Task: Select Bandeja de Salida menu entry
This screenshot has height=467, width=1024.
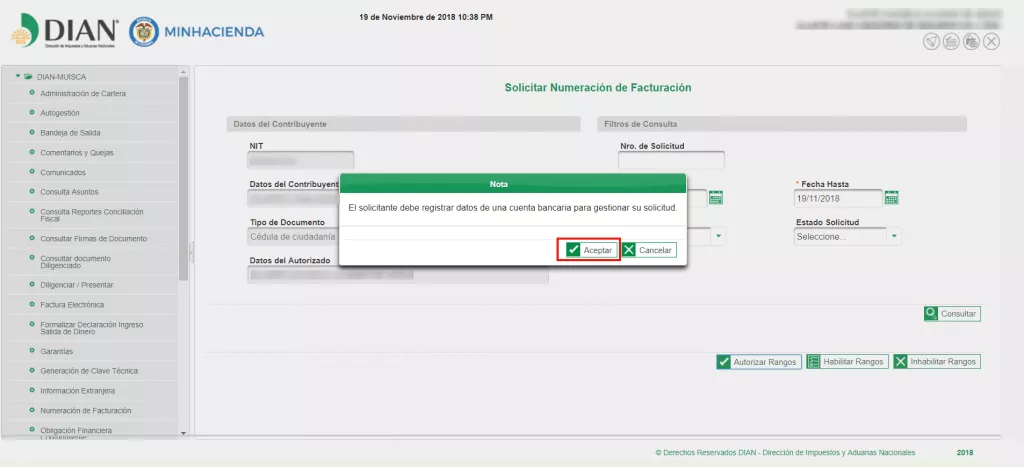Action: tap(69, 133)
